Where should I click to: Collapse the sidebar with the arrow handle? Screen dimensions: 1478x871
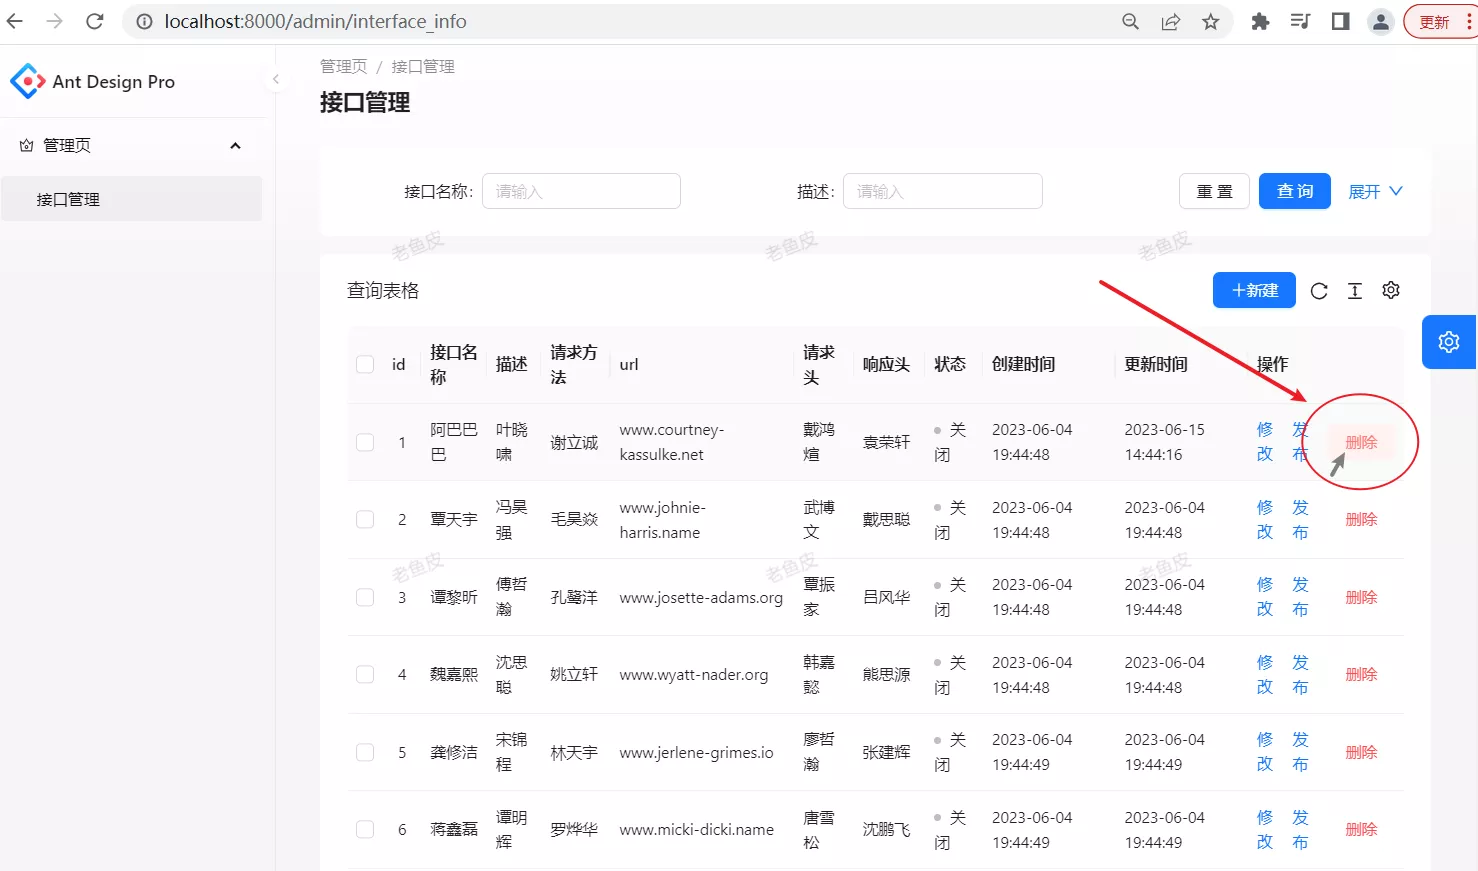pos(275,79)
